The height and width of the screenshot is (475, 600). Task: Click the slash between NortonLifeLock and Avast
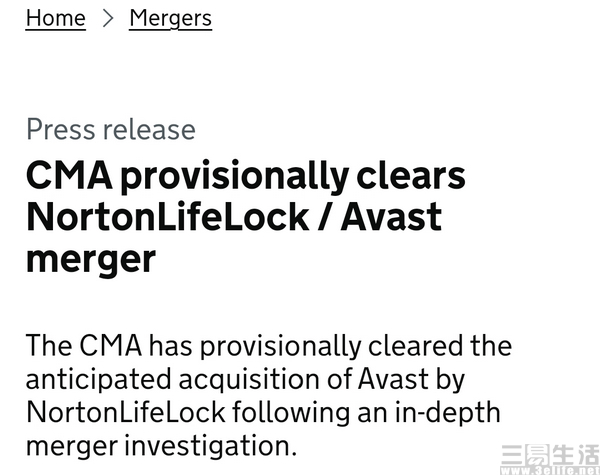pyautogui.click(x=325, y=217)
